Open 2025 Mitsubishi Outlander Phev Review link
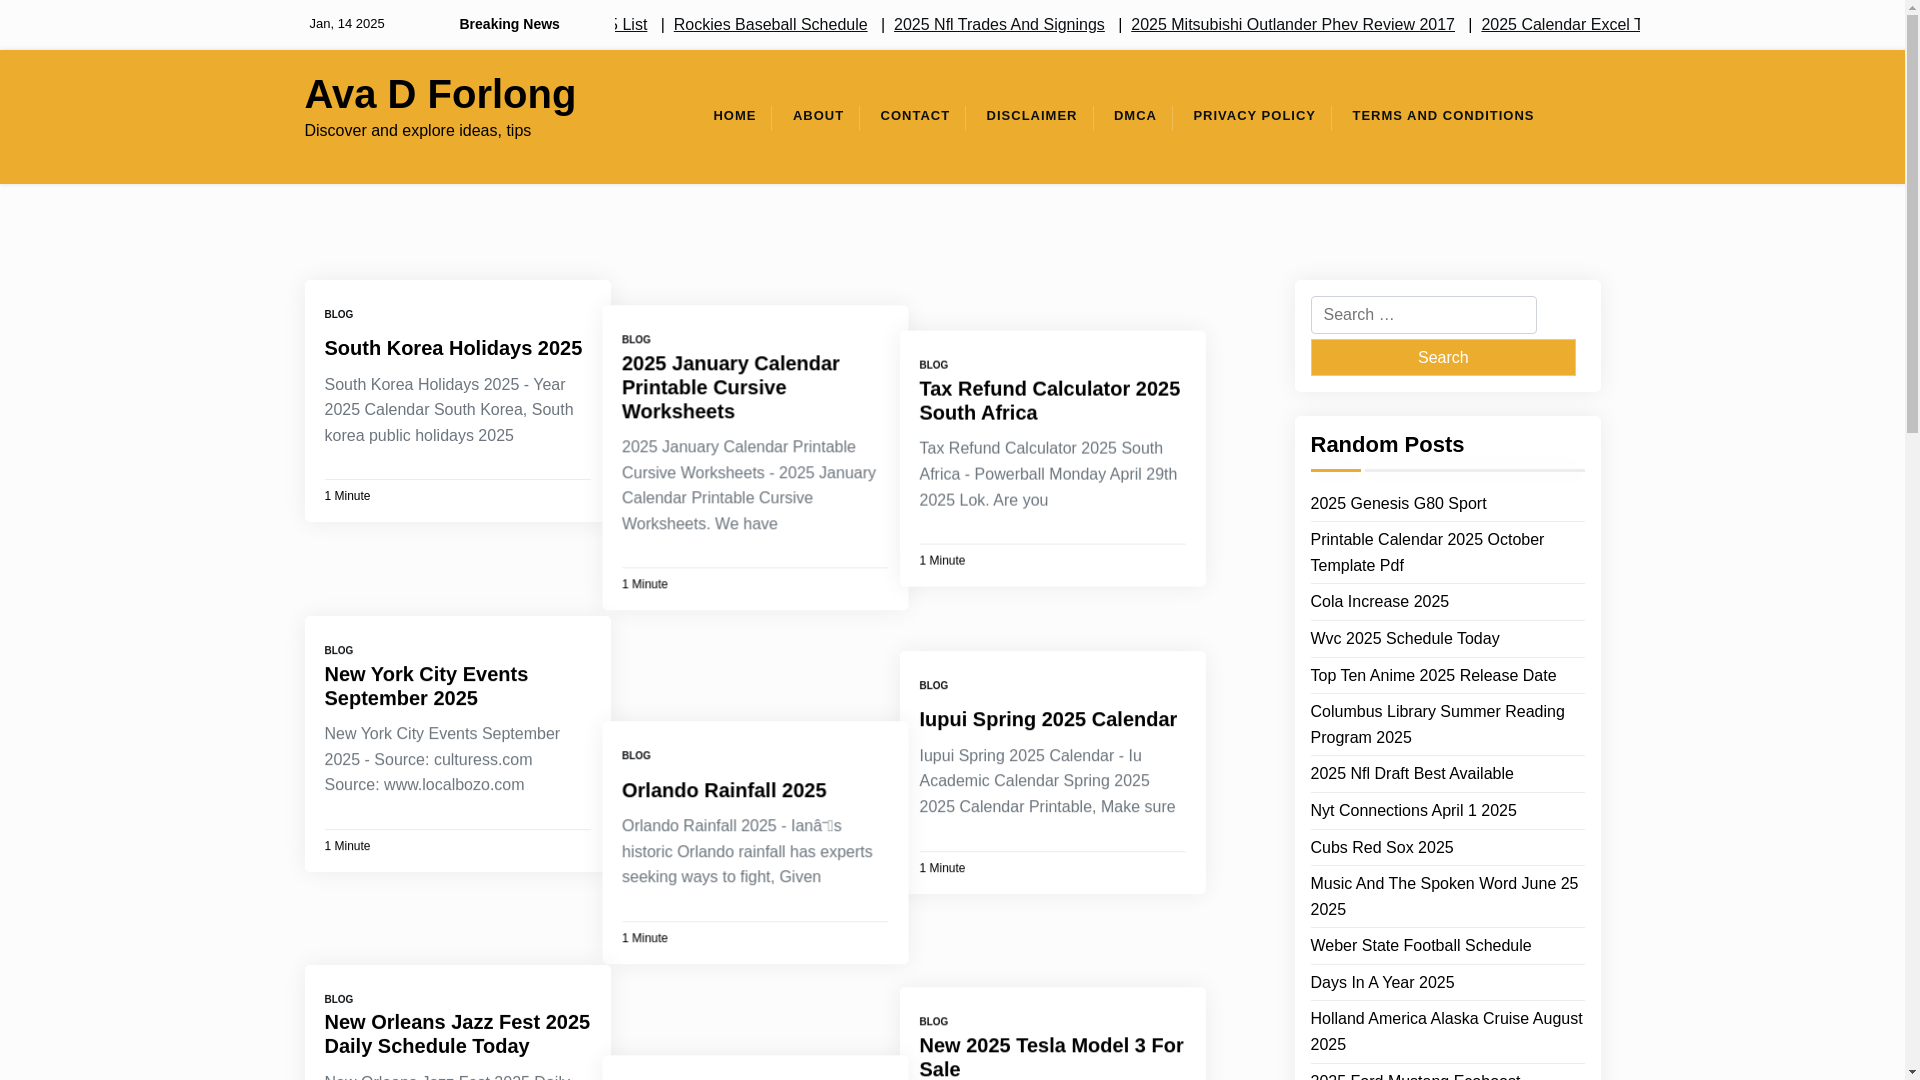 1292,25
